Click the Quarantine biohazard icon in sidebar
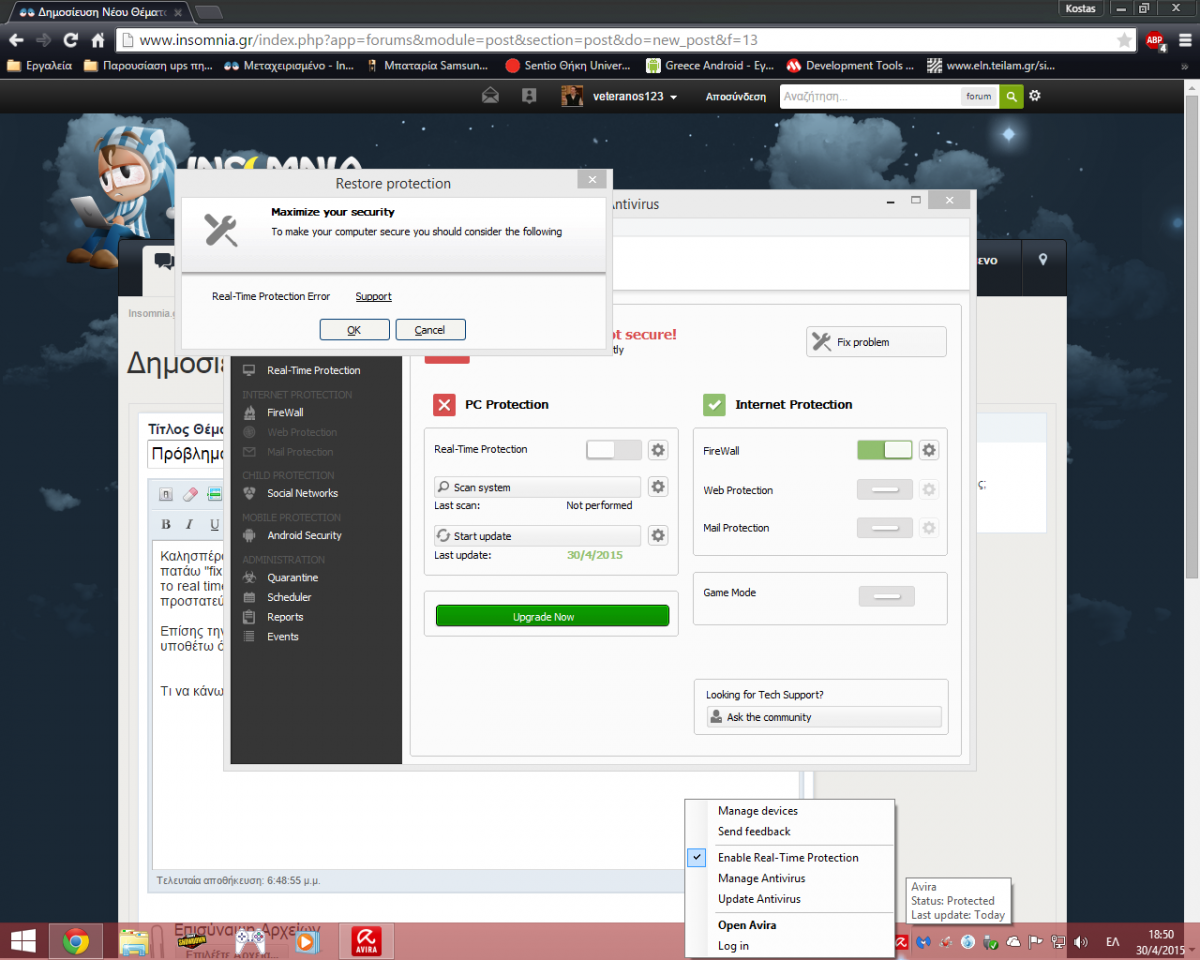This screenshot has width=1200, height=960. click(249, 578)
